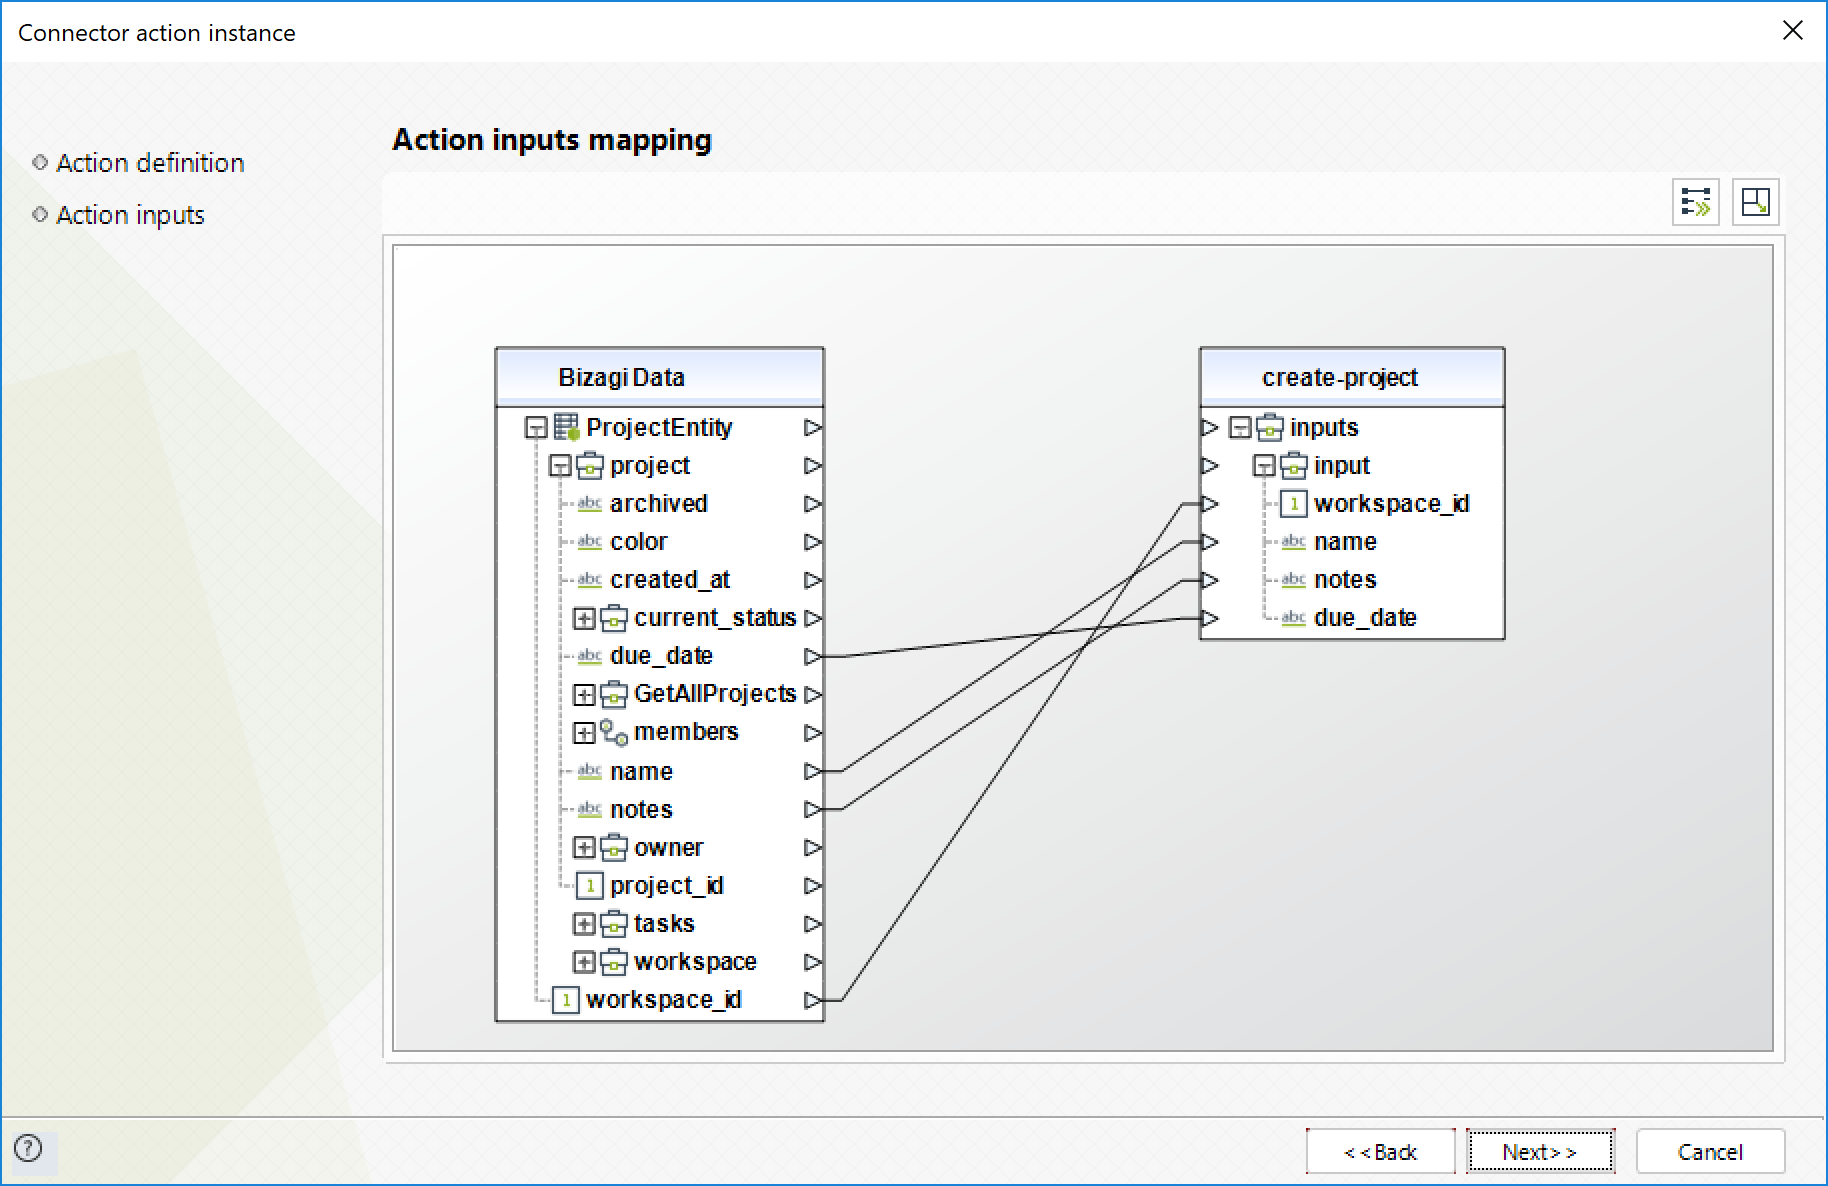The image size is (1828, 1186).
Task: Click the project entity briefcase icon
Action: [x=590, y=466]
